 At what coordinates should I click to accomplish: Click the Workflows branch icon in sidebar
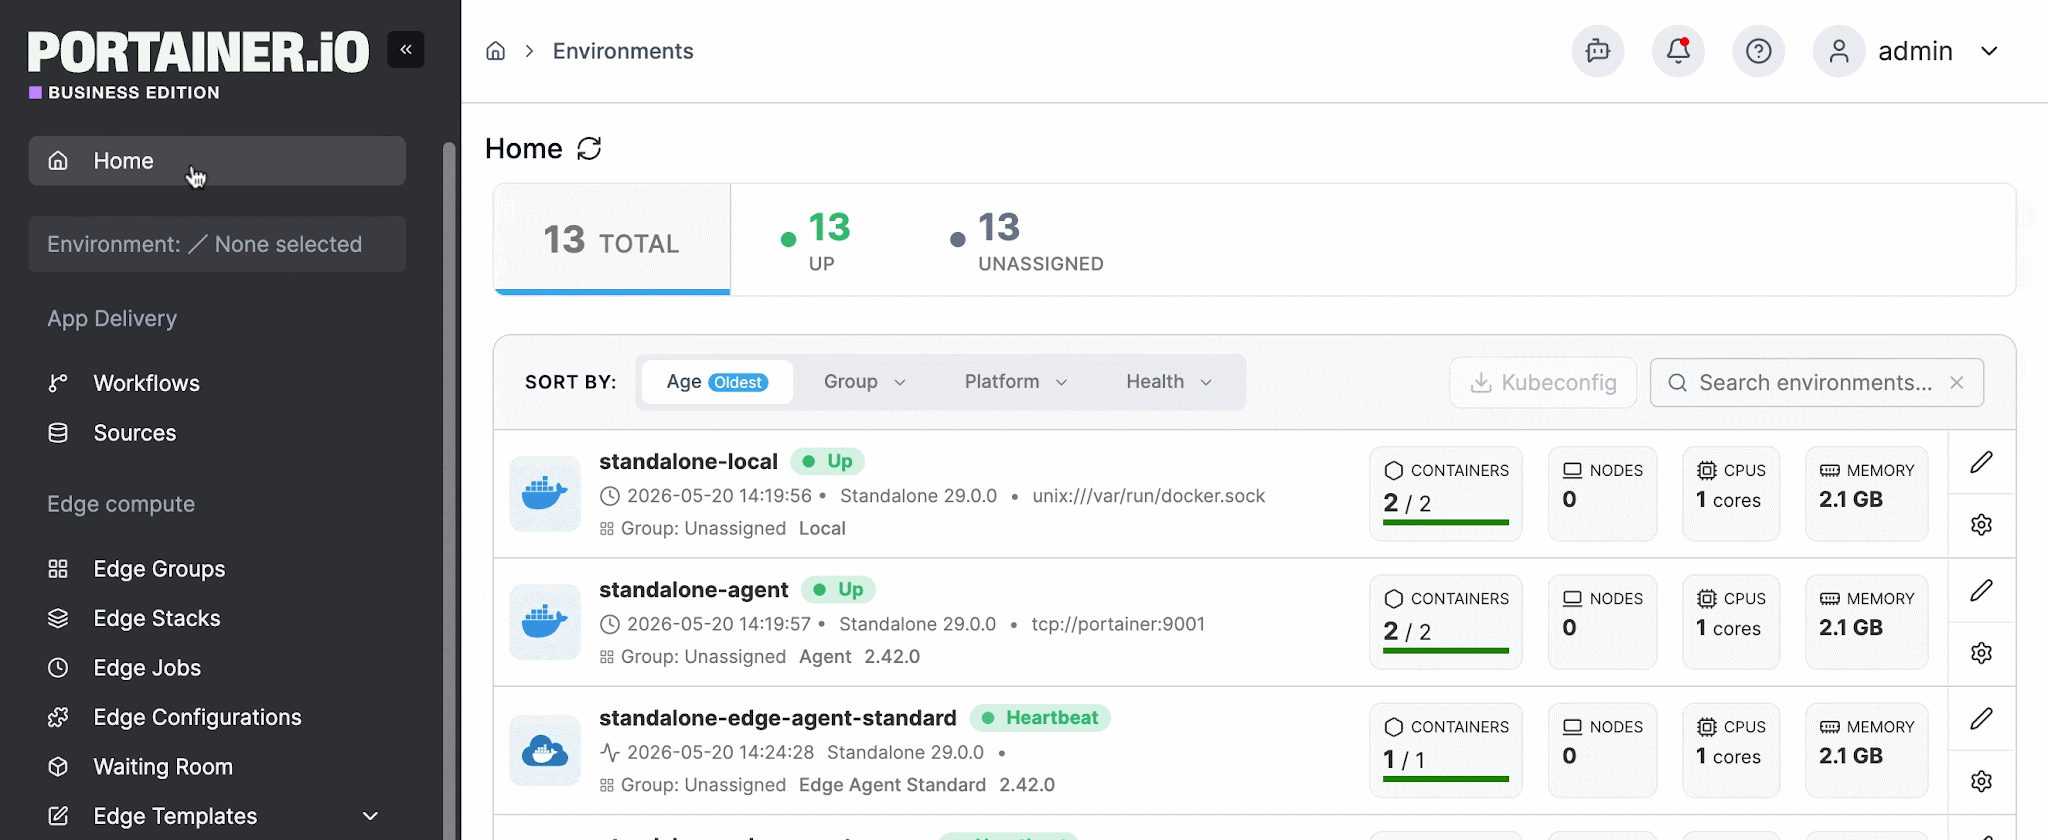point(58,383)
